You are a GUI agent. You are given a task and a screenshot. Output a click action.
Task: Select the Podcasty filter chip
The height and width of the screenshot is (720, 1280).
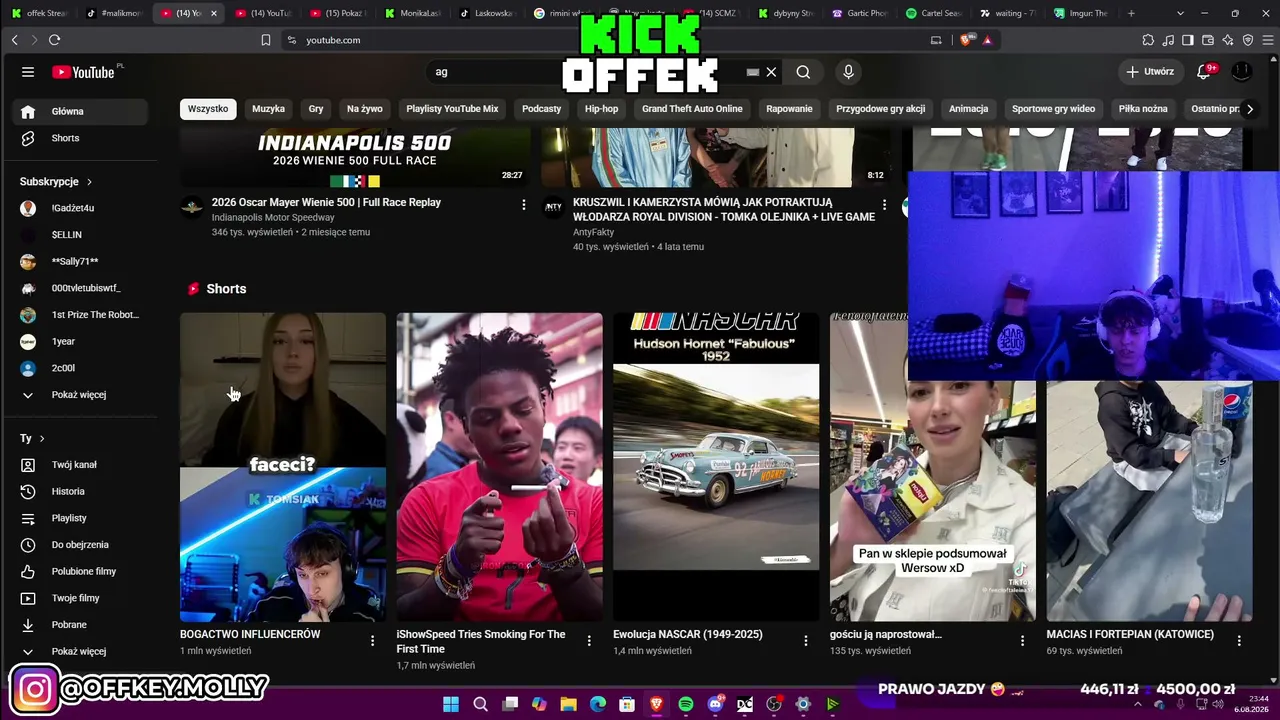pos(542,109)
